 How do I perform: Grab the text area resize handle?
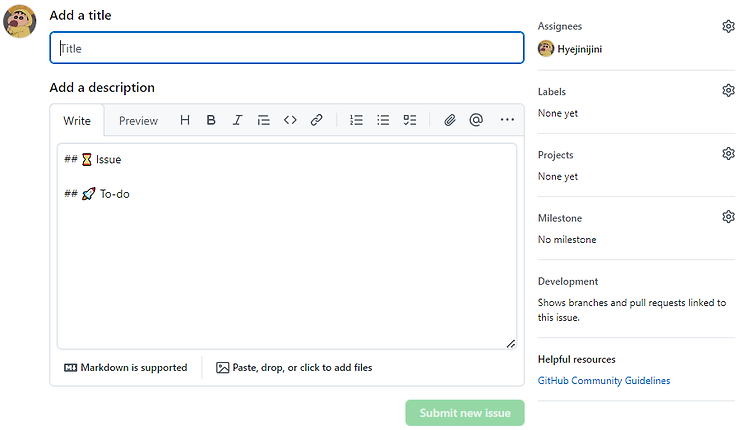511,343
